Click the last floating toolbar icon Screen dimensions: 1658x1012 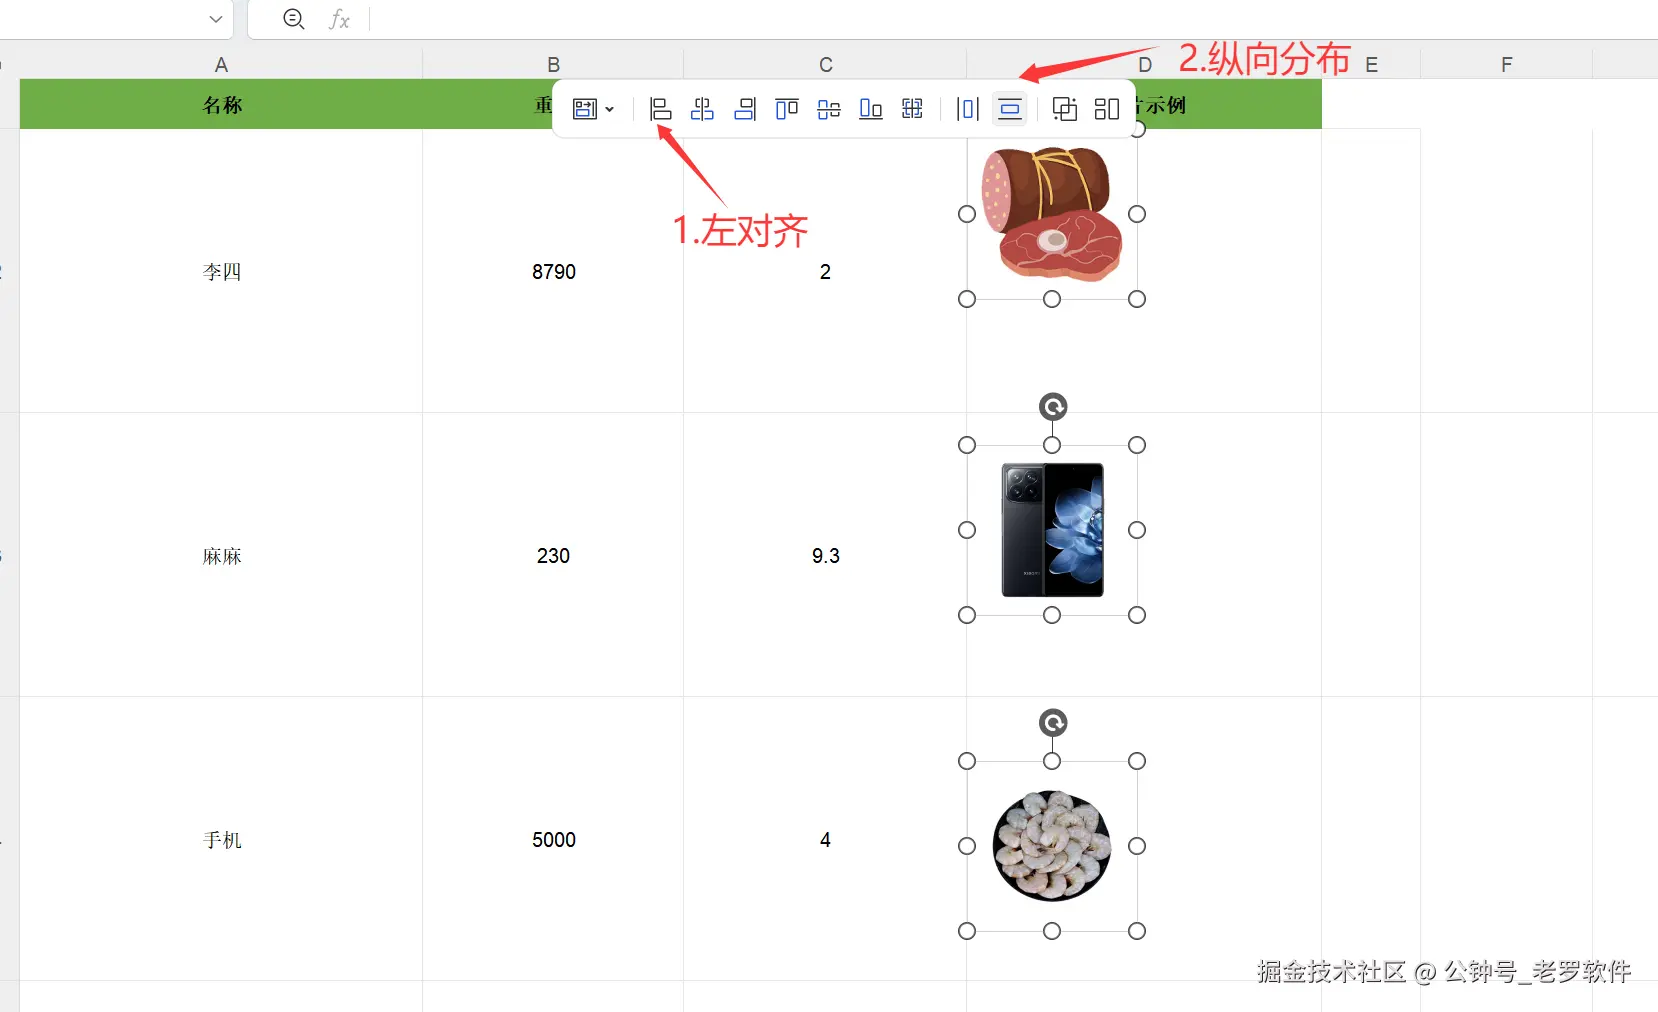point(1107,109)
